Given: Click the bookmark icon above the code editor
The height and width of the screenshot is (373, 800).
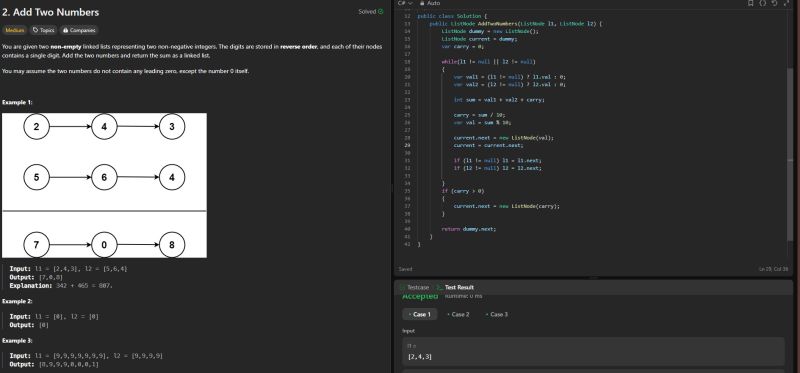Looking at the screenshot, I should click(x=751, y=3).
